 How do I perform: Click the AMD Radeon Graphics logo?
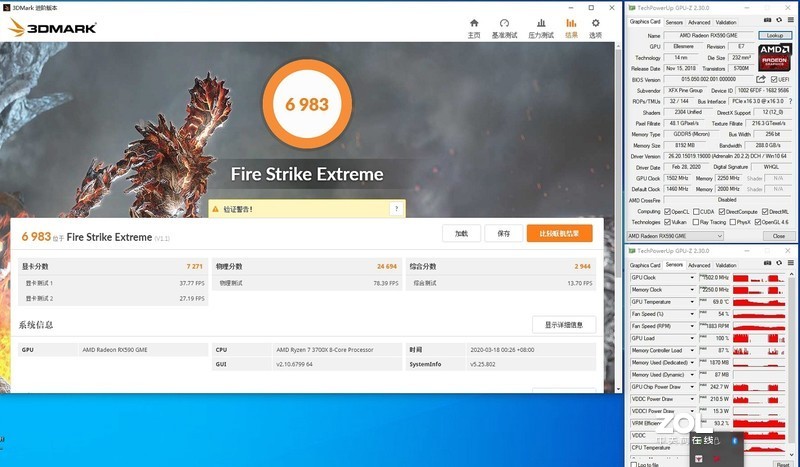774,57
